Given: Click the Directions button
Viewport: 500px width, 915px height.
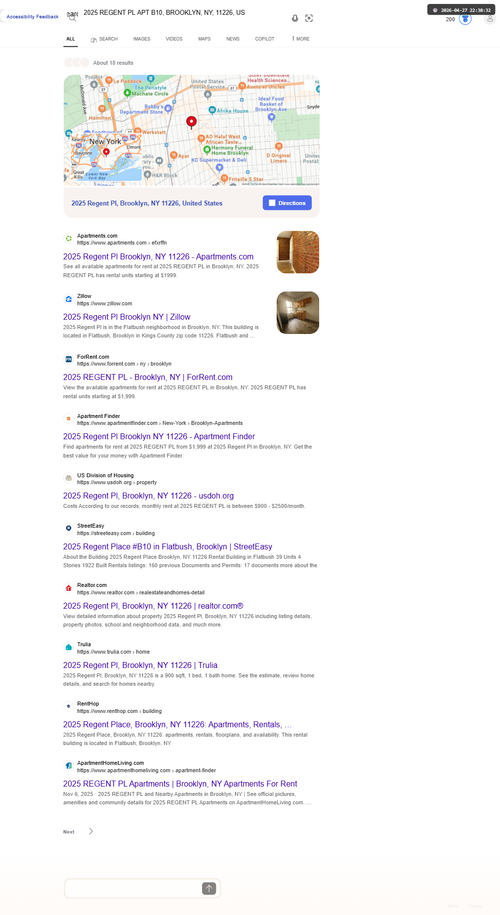Looking at the screenshot, I should (x=287, y=203).
